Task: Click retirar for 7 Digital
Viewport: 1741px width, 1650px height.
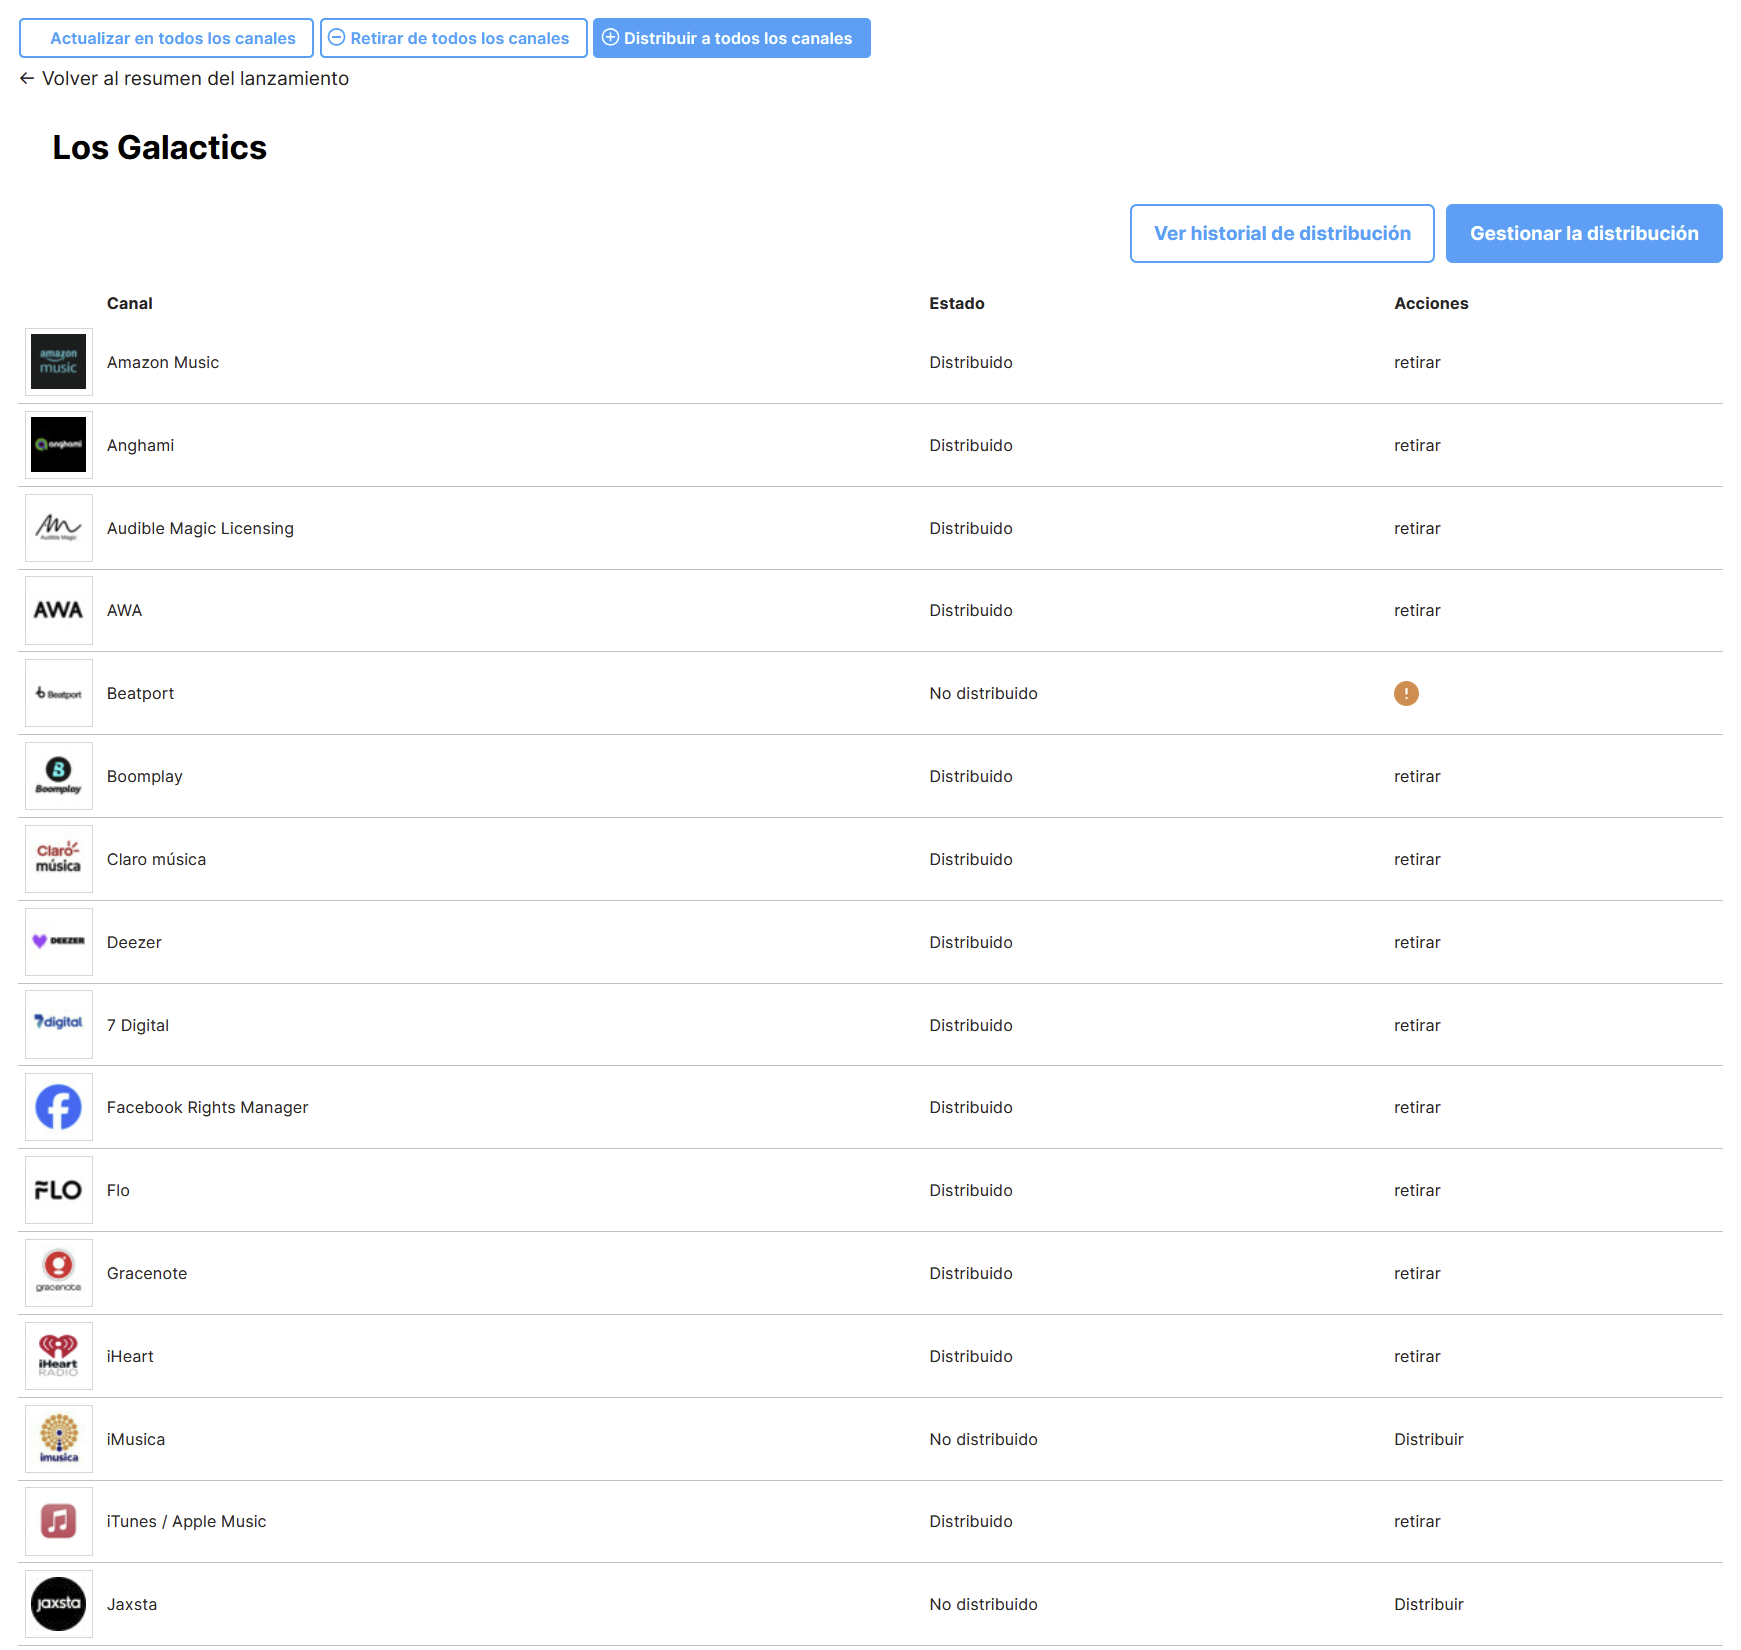Action: point(1417,1025)
